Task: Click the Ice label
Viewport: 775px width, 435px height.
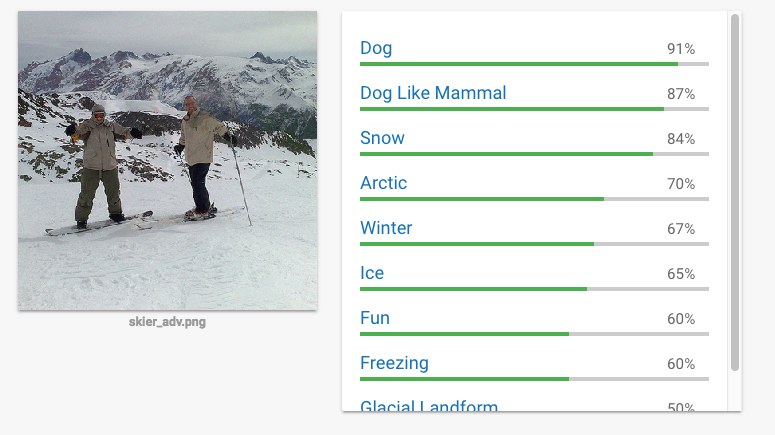Action: point(372,273)
